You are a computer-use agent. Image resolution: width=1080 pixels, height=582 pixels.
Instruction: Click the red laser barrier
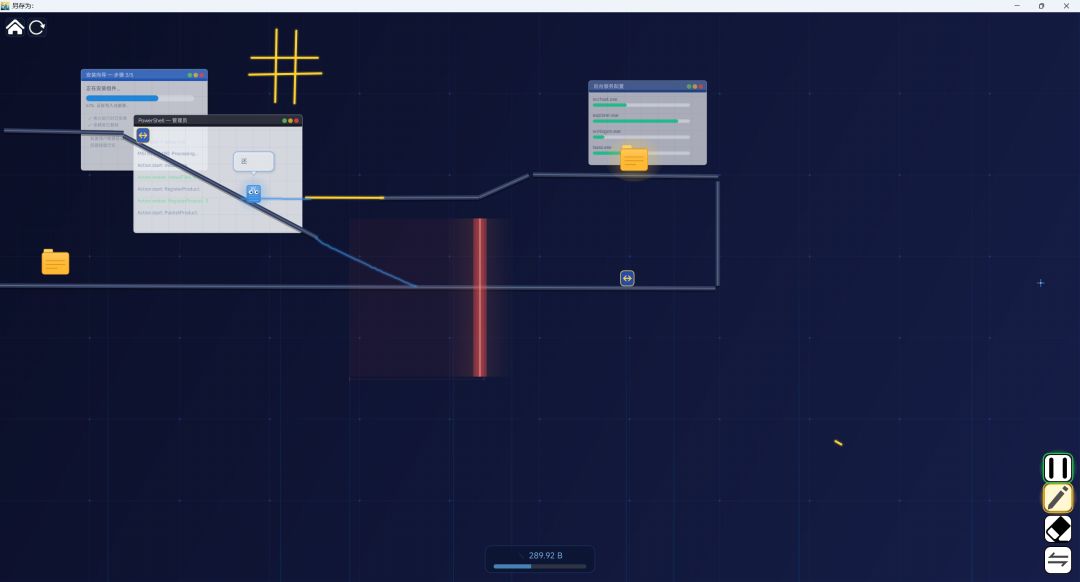click(480, 298)
